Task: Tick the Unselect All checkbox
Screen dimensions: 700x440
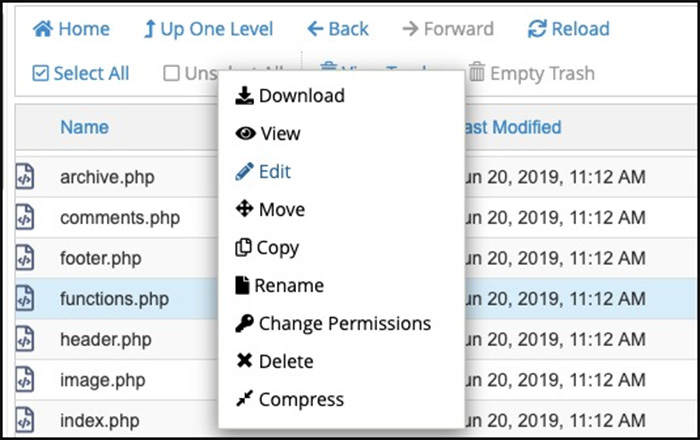Action: (171, 73)
